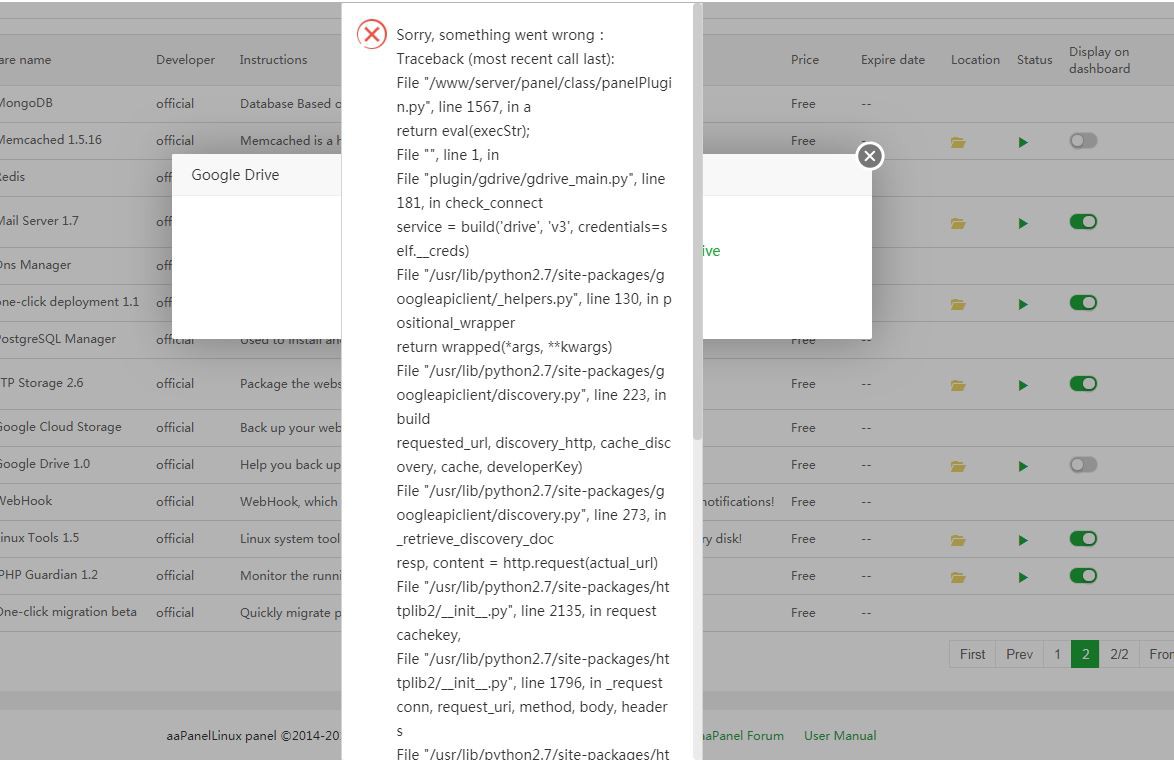Click the Mail Server play status icon
The image size is (1174, 760).
tap(1023, 223)
